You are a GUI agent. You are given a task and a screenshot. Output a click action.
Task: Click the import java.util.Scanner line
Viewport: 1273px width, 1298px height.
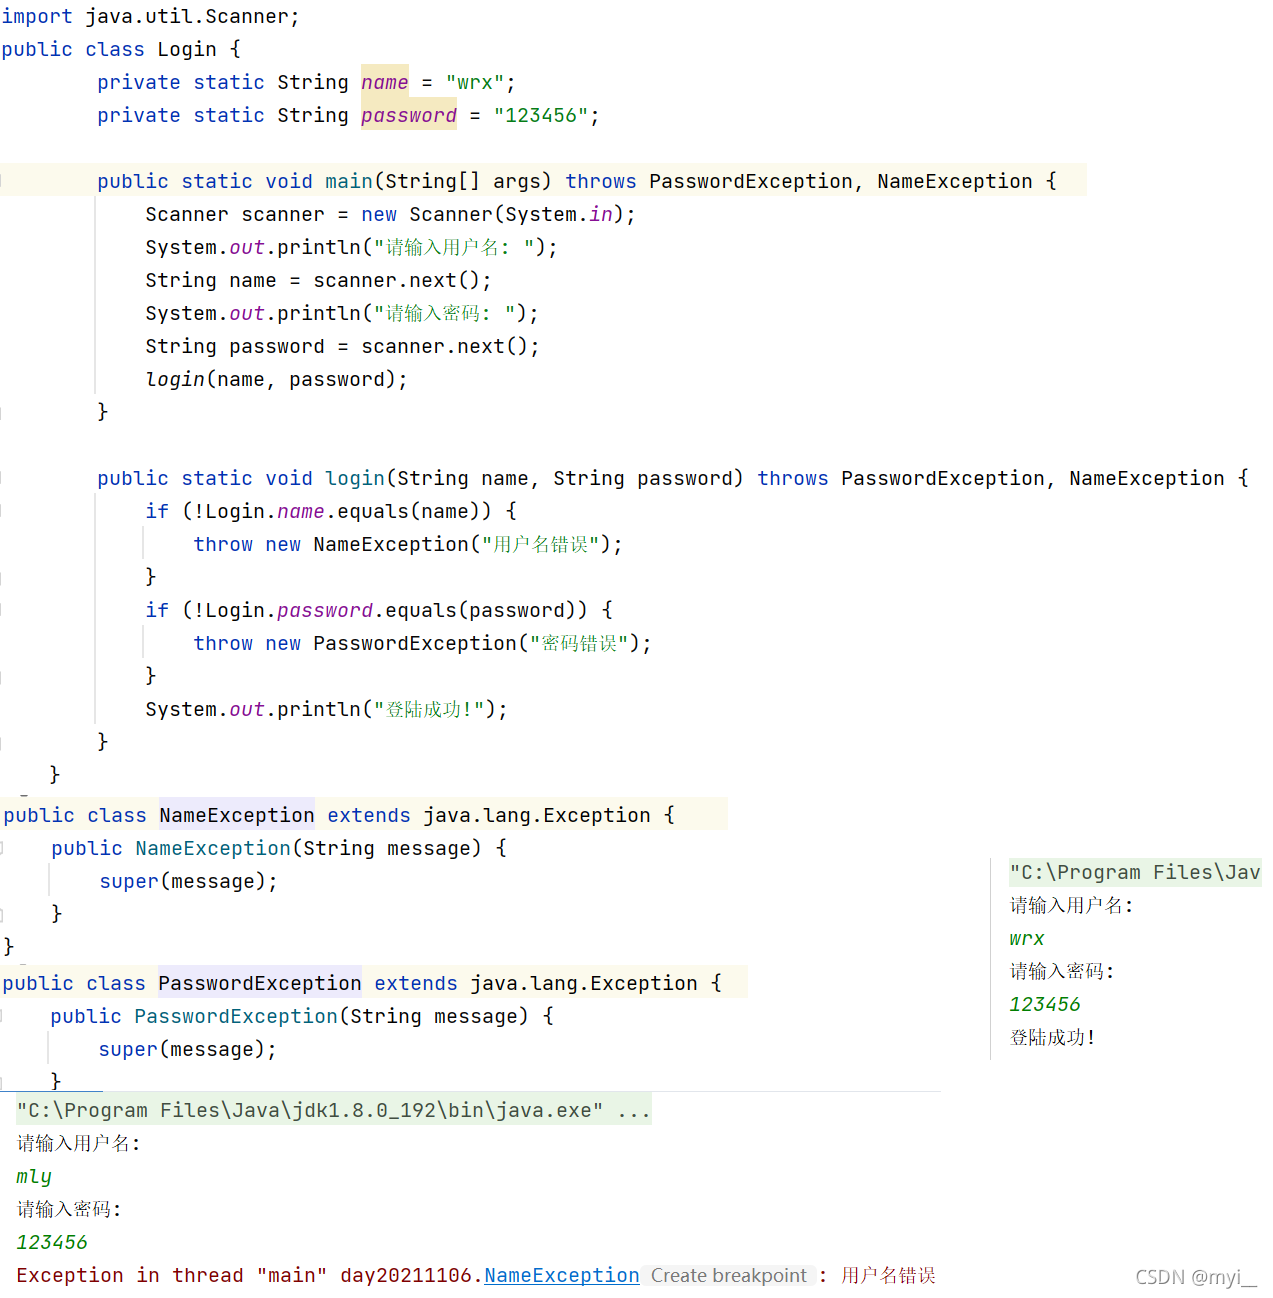[x=150, y=16]
